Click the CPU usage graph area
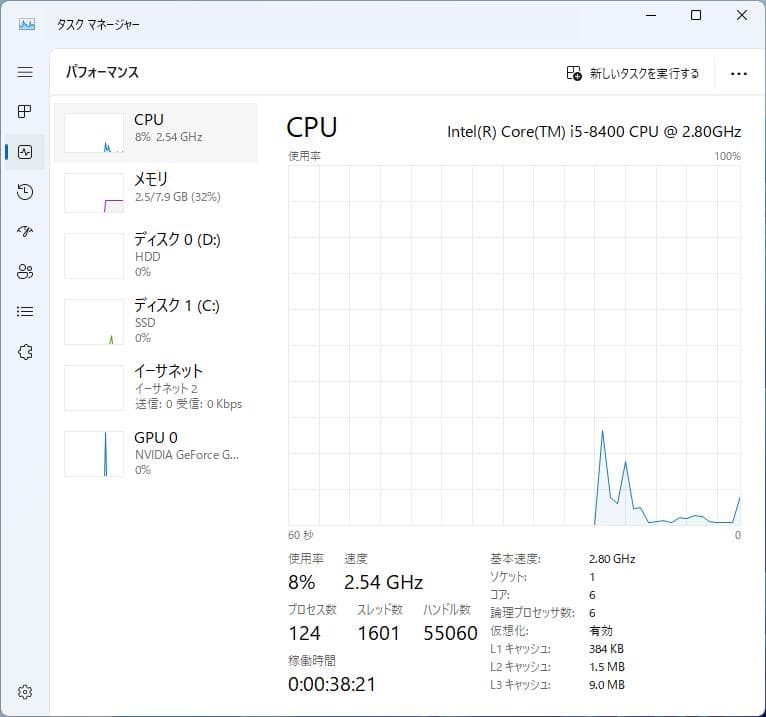 514,345
